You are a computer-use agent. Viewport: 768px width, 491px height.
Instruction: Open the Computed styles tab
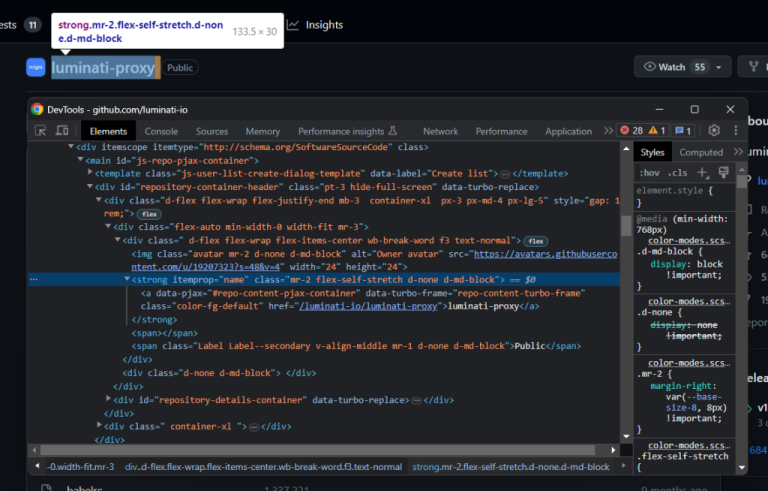point(701,152)
